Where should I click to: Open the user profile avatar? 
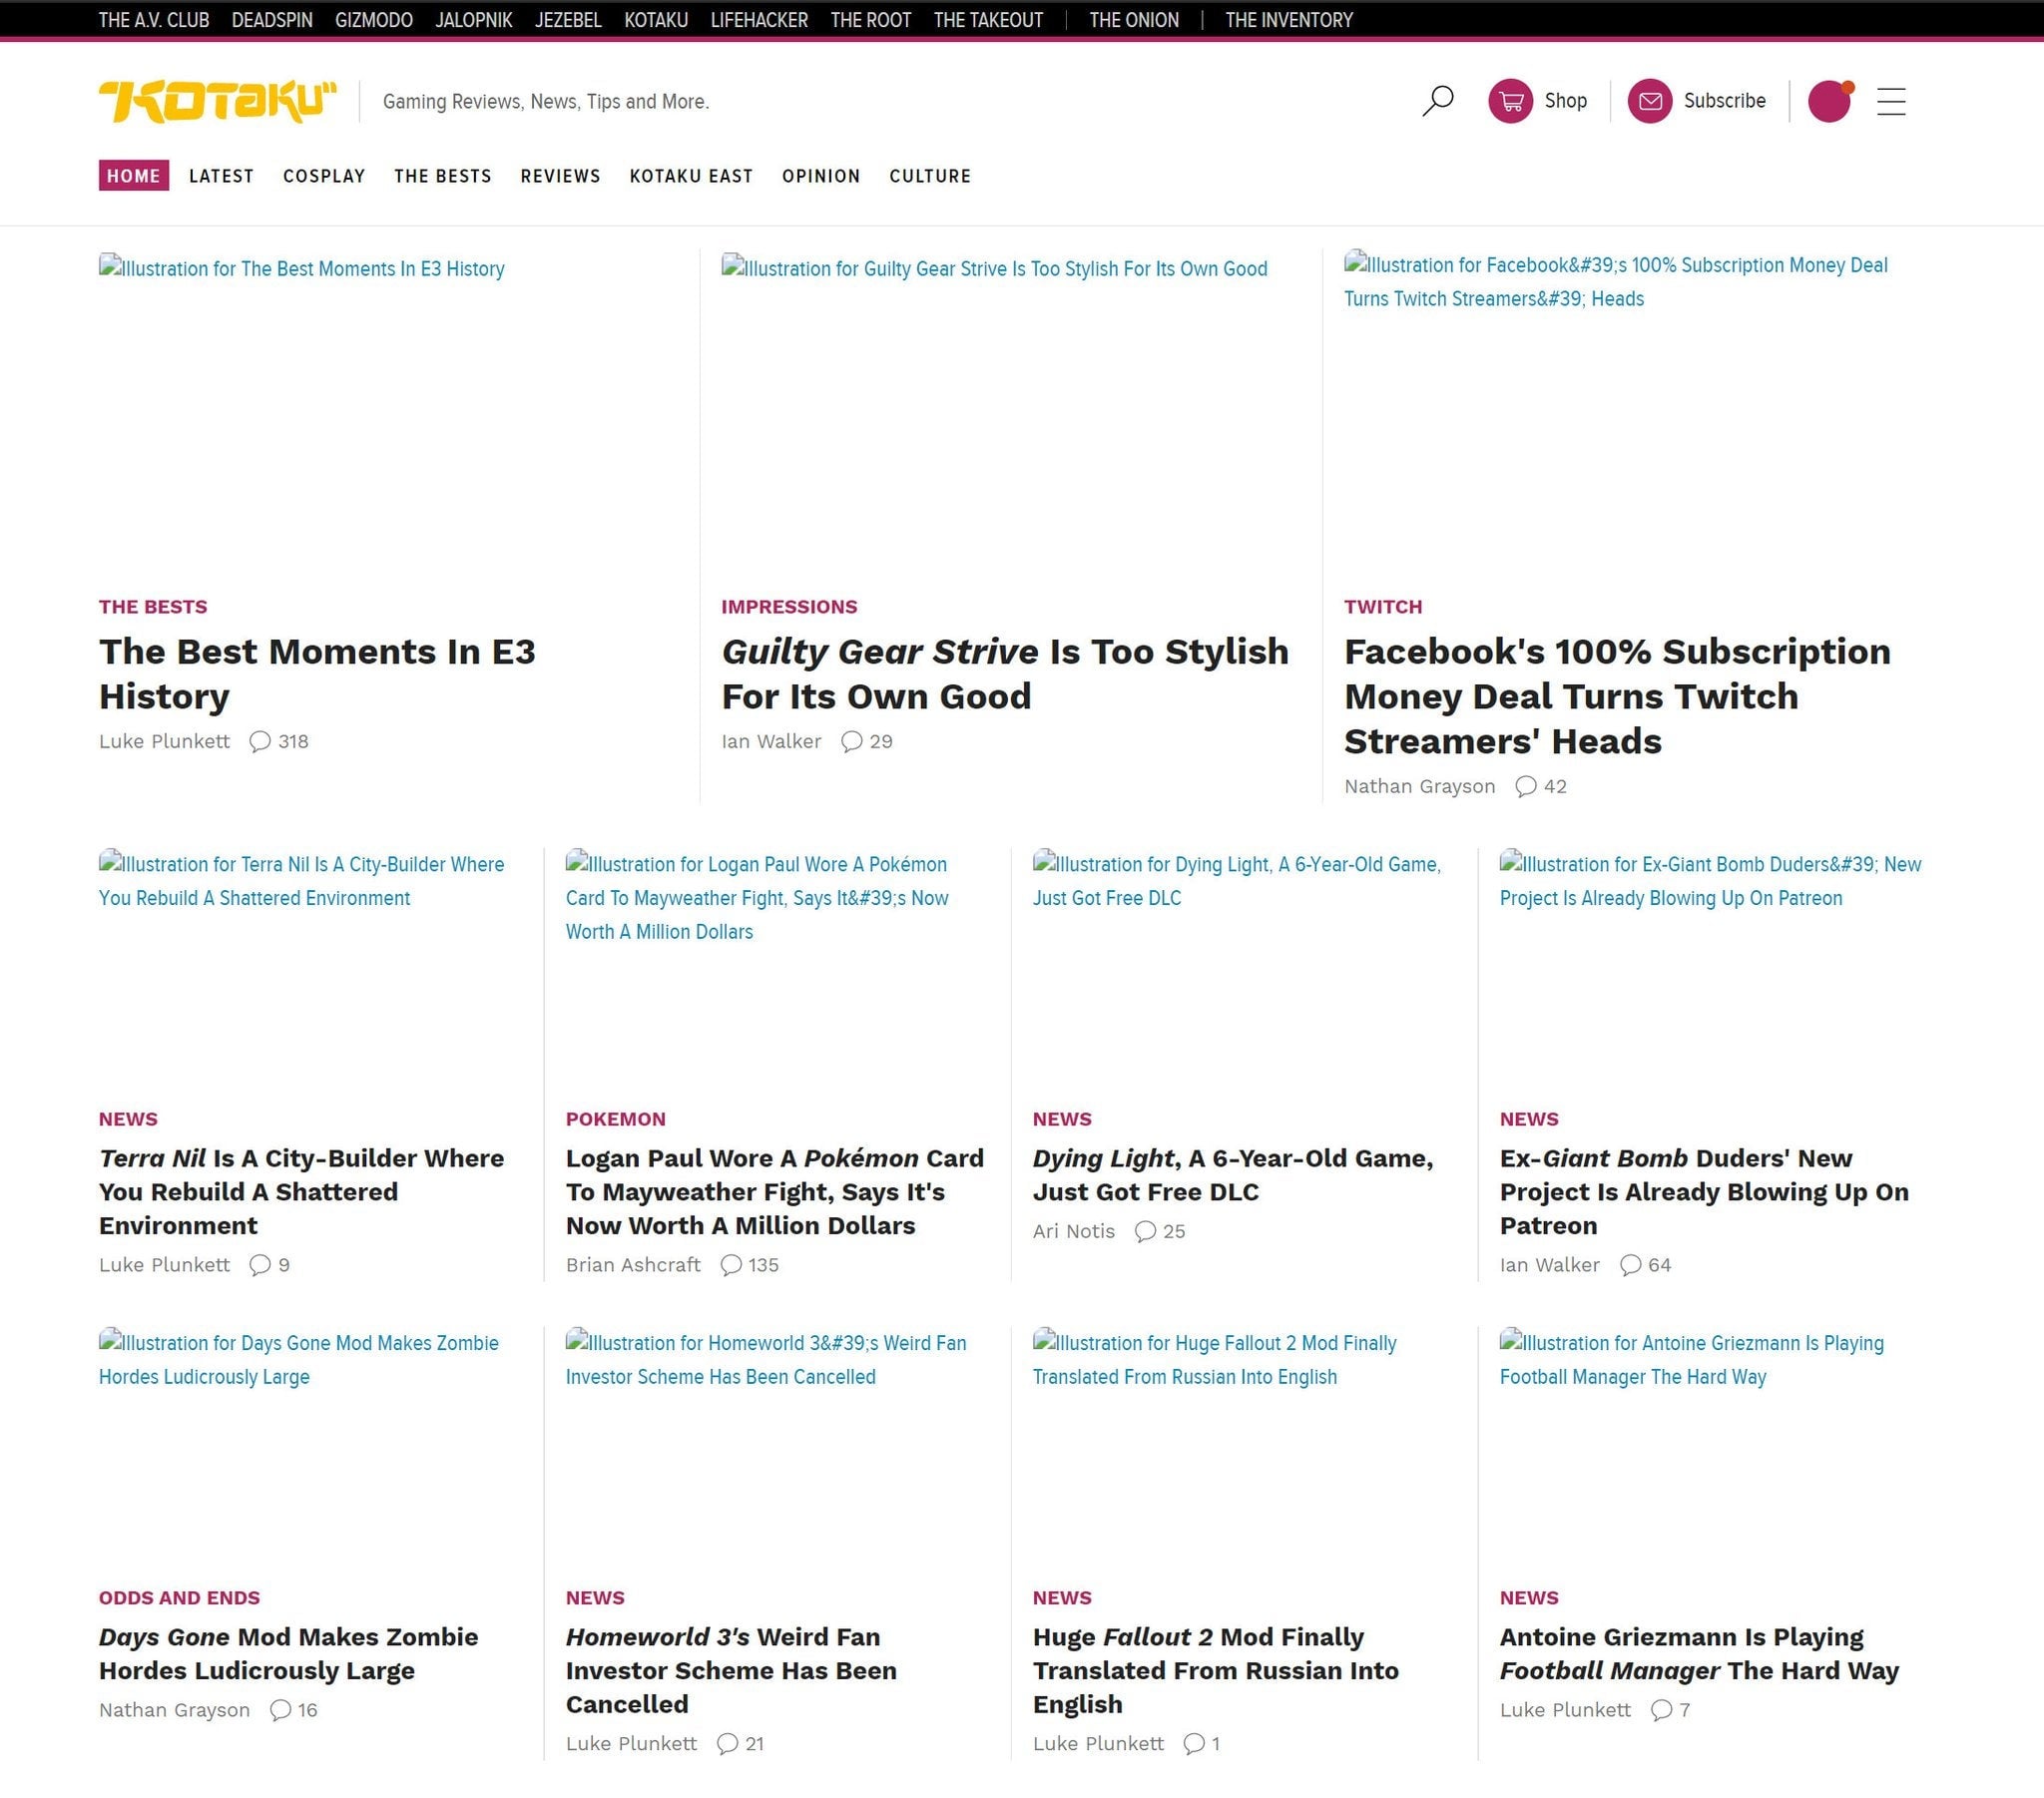tap(1829, 101)
